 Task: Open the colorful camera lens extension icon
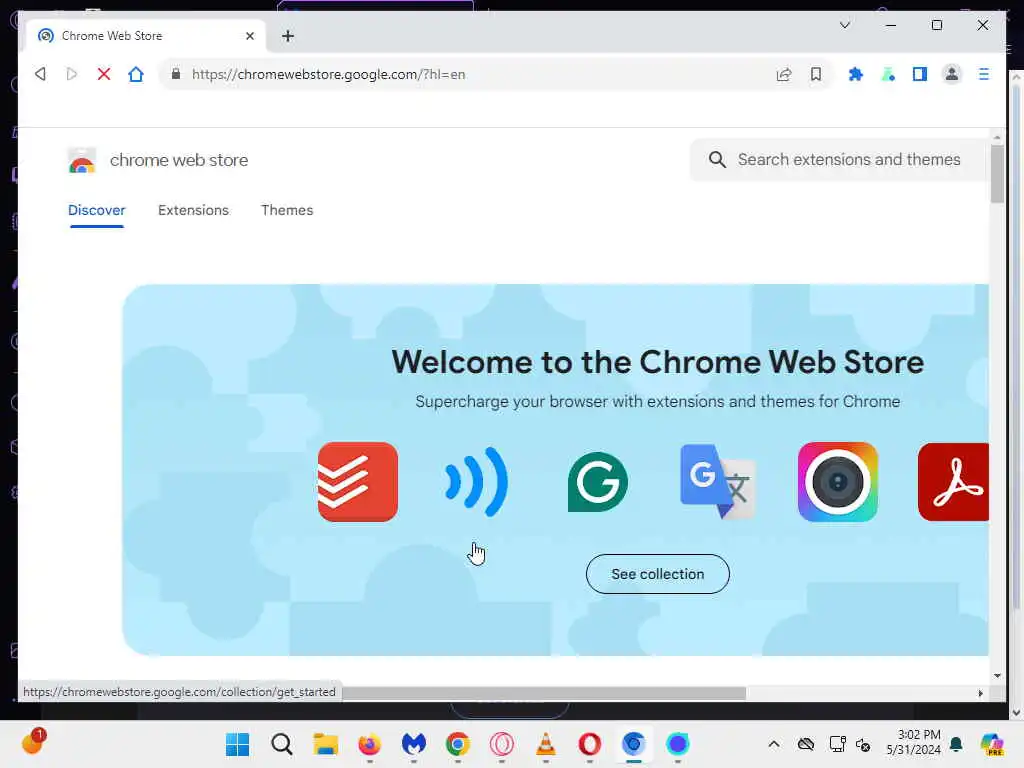(838, 482)
